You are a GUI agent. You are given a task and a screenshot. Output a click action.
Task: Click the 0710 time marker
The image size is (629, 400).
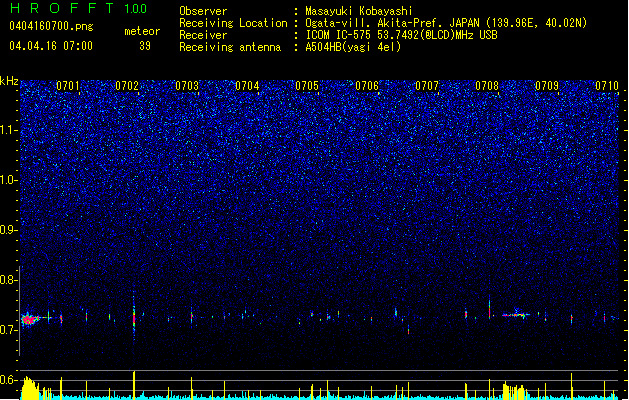pyautogui.click(x=607, y=86)
